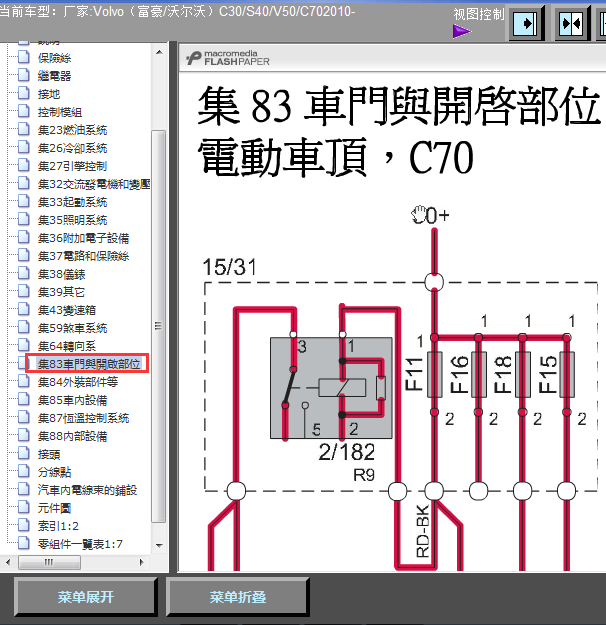Open the 元件圖 entry
Image resolution: width=606 pixels, height=625 pixels.
click(x=54, y=508)
